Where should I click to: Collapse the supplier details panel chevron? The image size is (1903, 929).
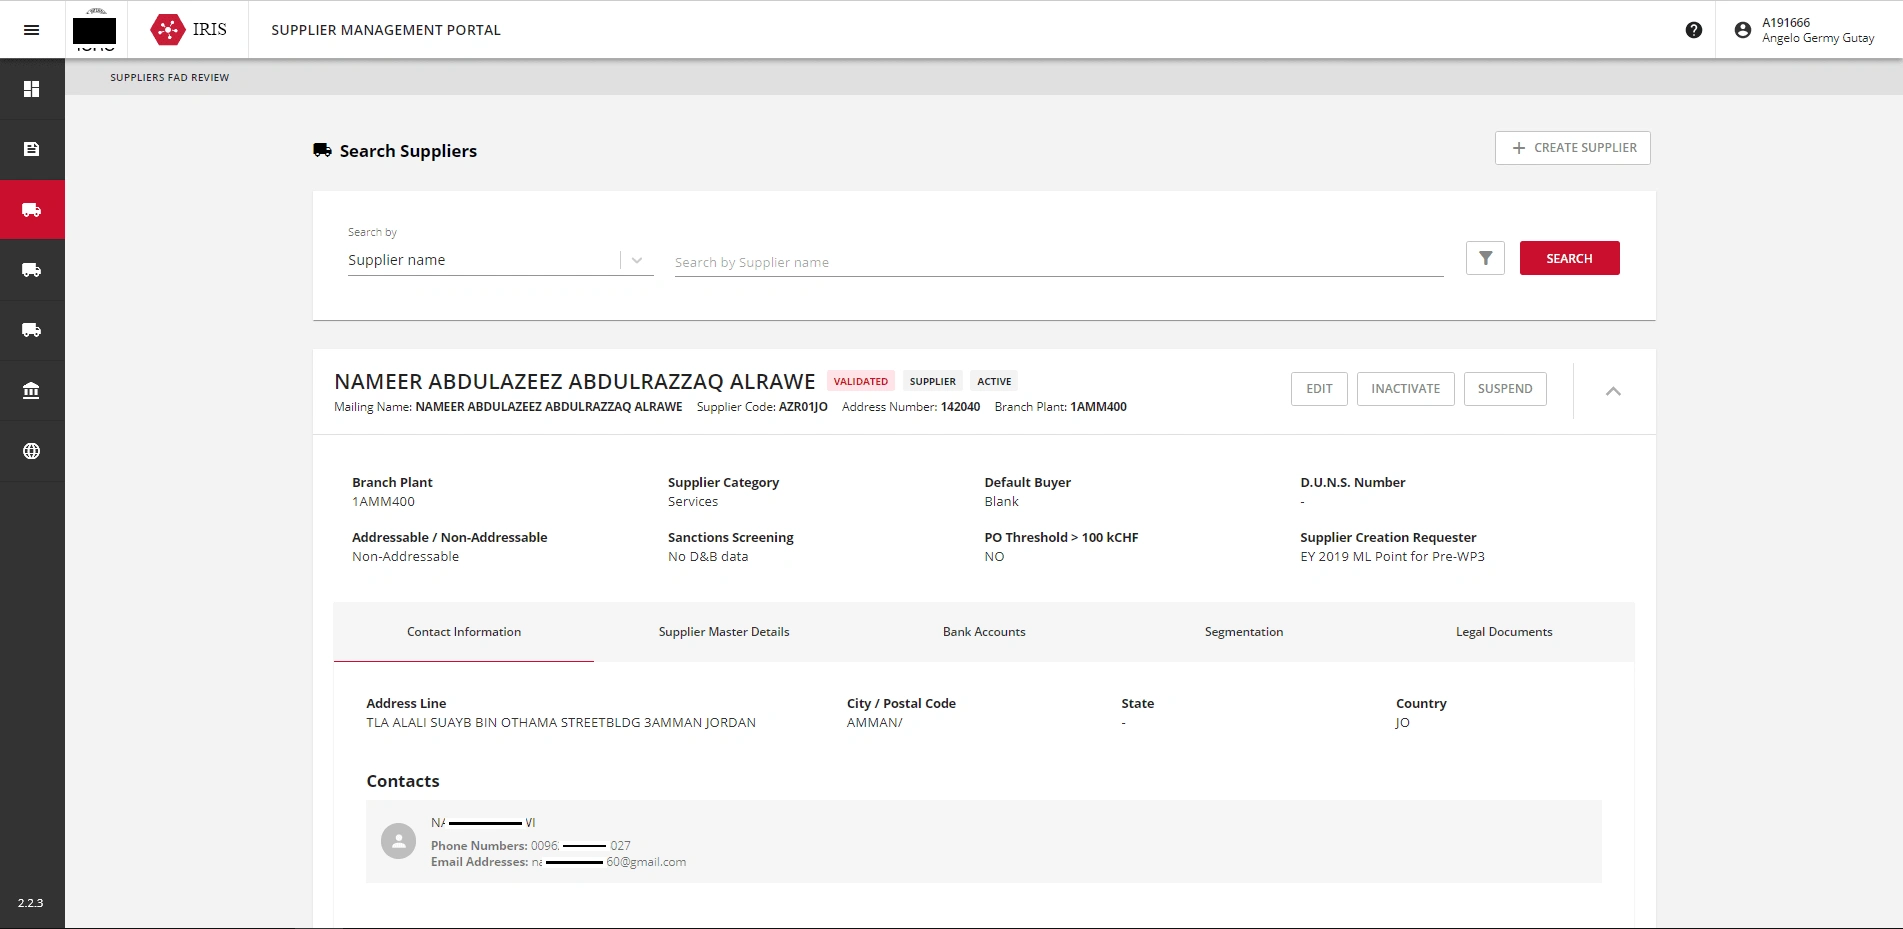tap(1612, 391)
